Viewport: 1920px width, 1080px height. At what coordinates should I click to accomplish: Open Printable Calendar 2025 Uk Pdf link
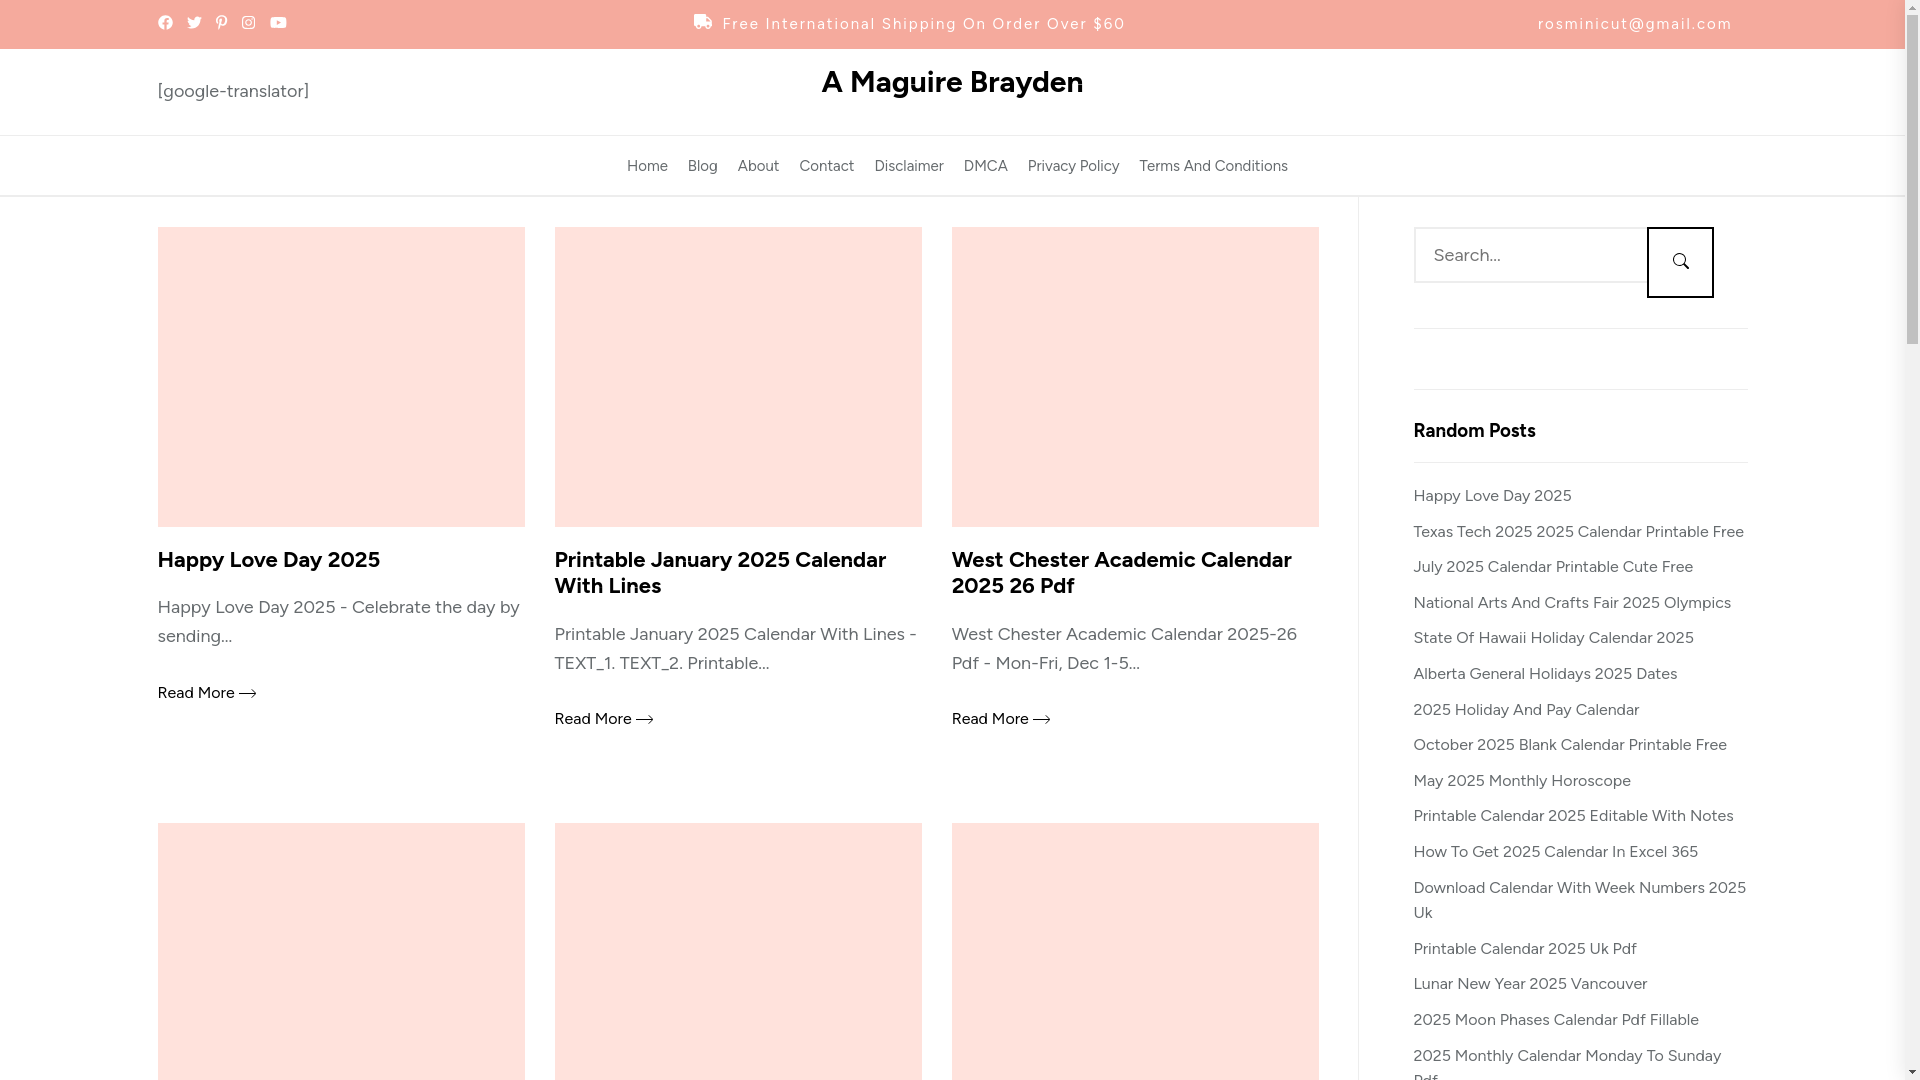point(1525,949)
